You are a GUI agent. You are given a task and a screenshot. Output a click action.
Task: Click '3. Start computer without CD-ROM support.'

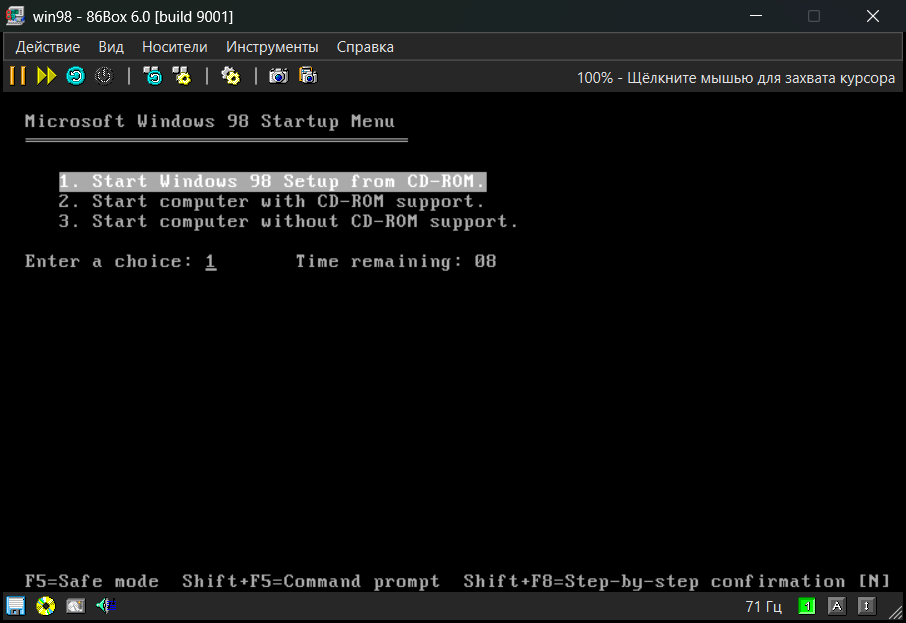[288, 221]
